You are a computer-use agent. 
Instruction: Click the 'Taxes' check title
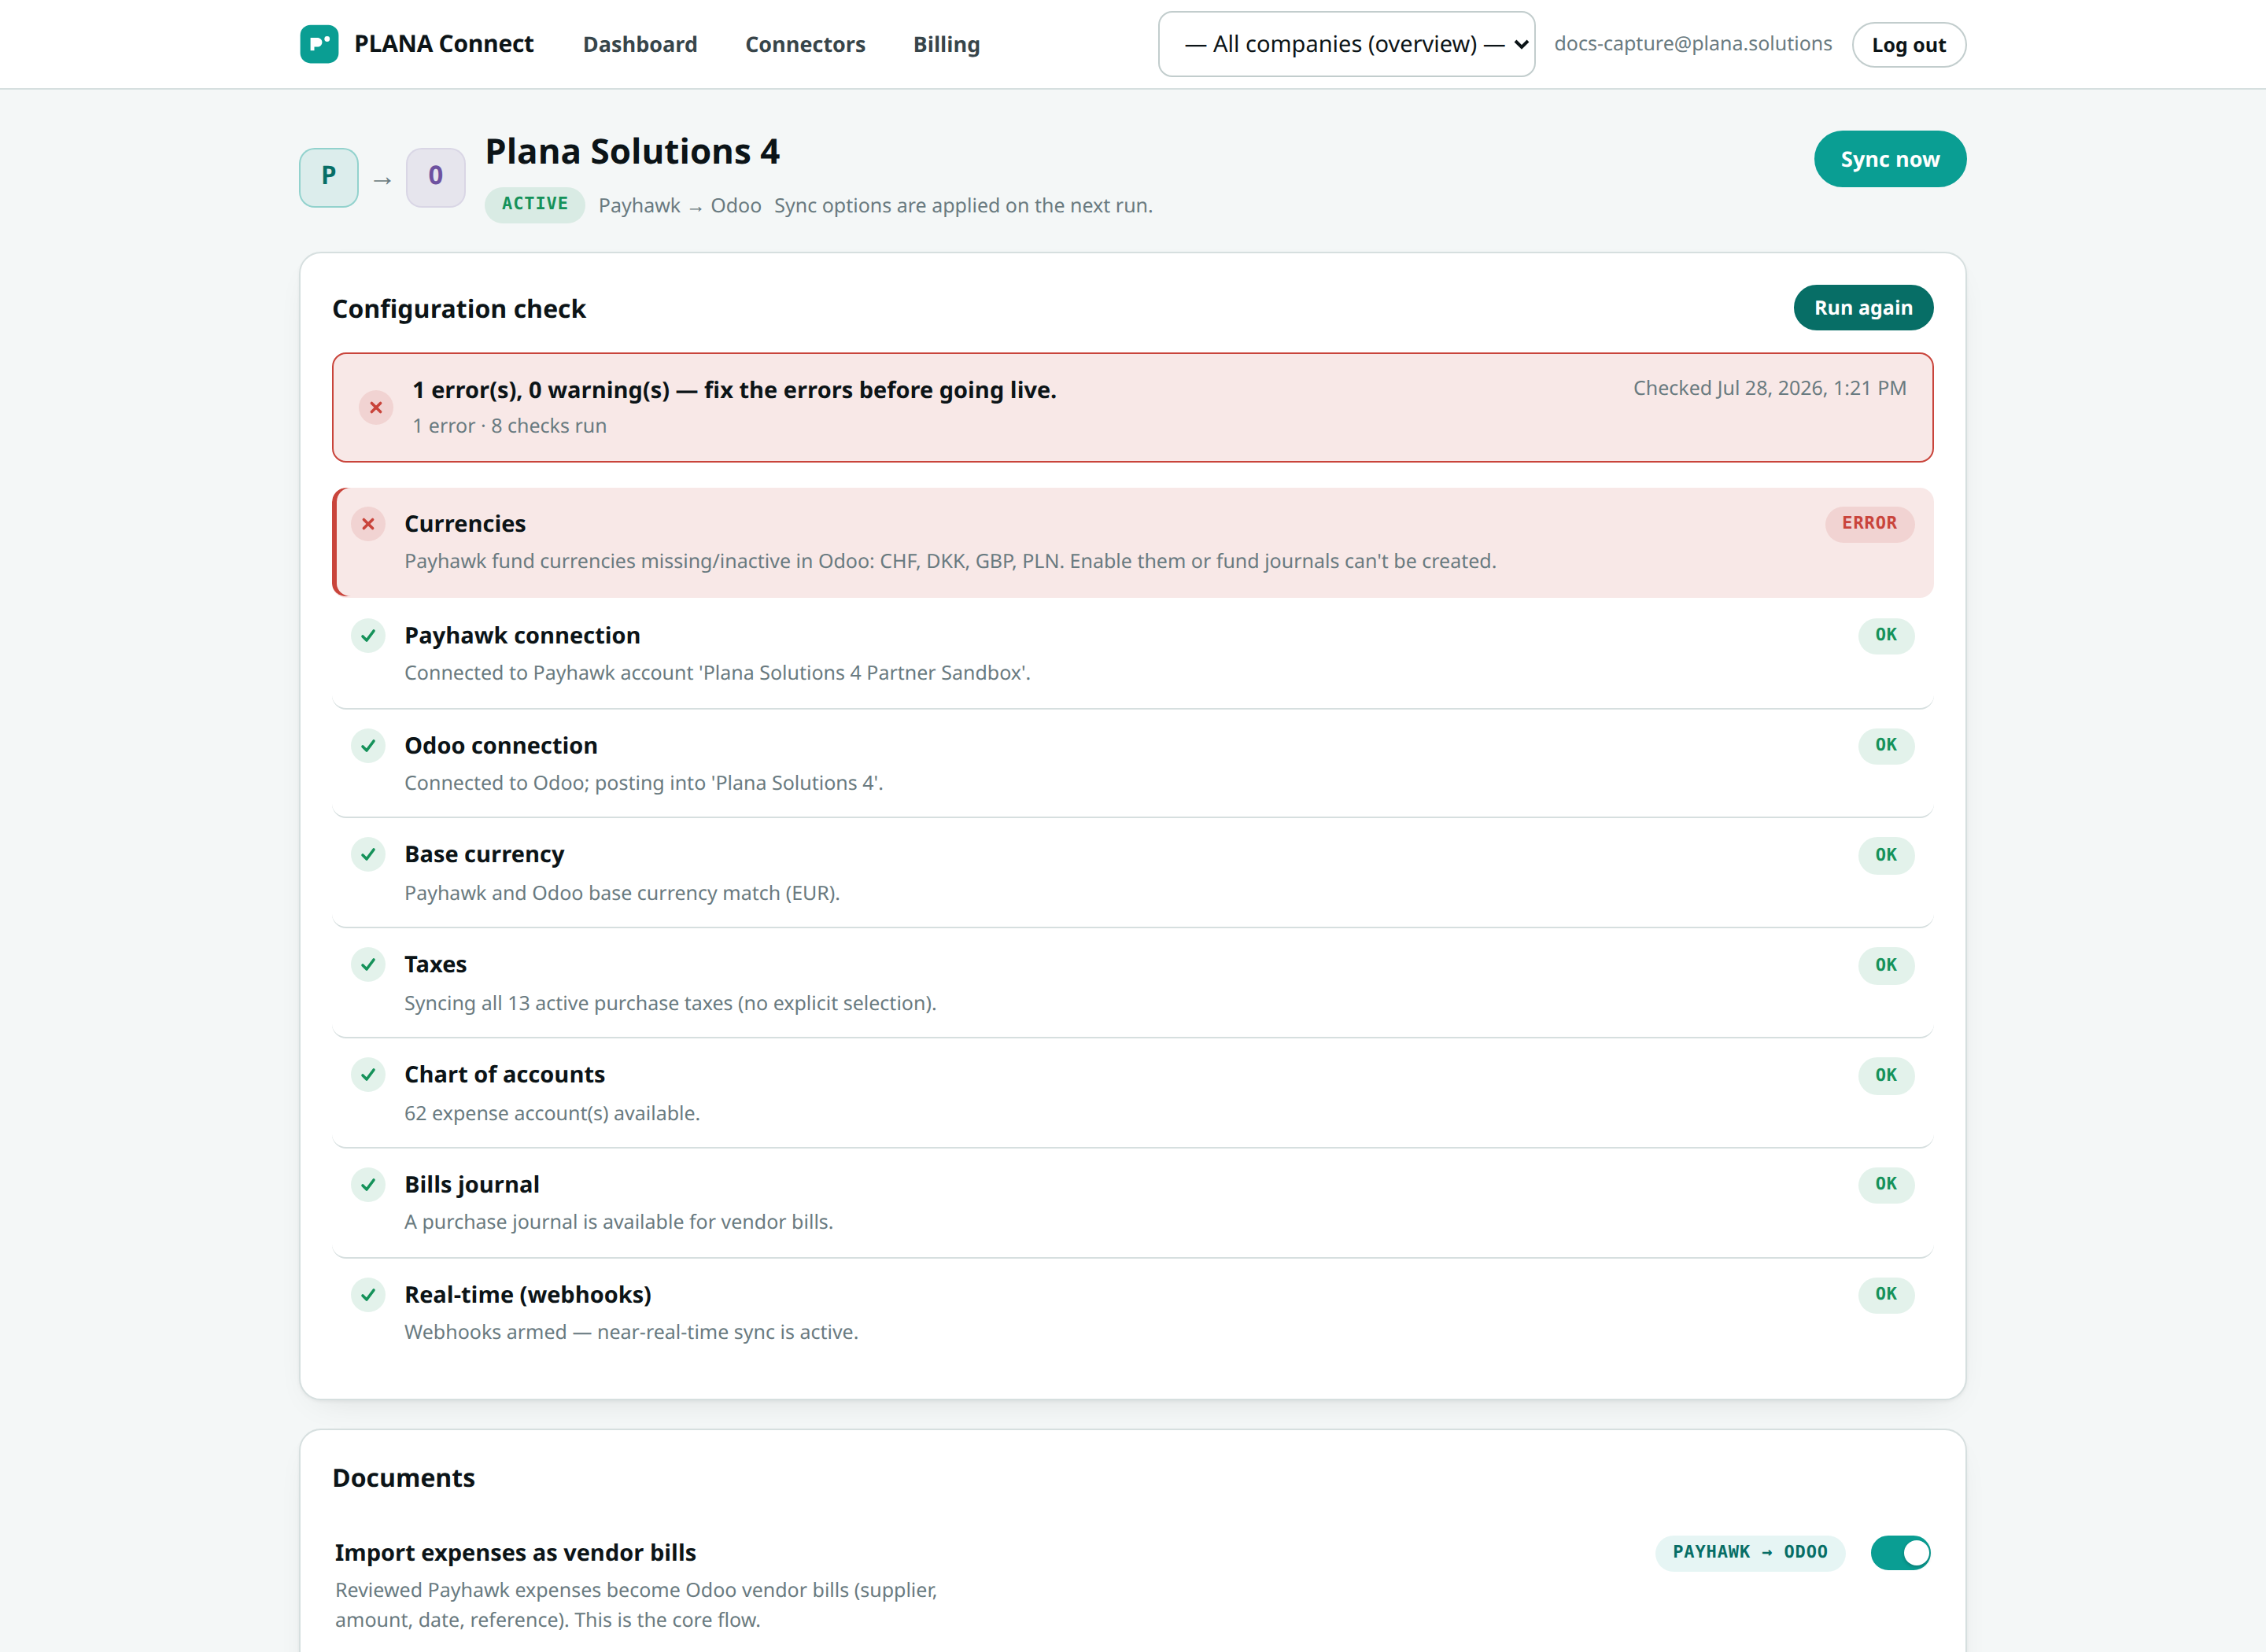435,965
